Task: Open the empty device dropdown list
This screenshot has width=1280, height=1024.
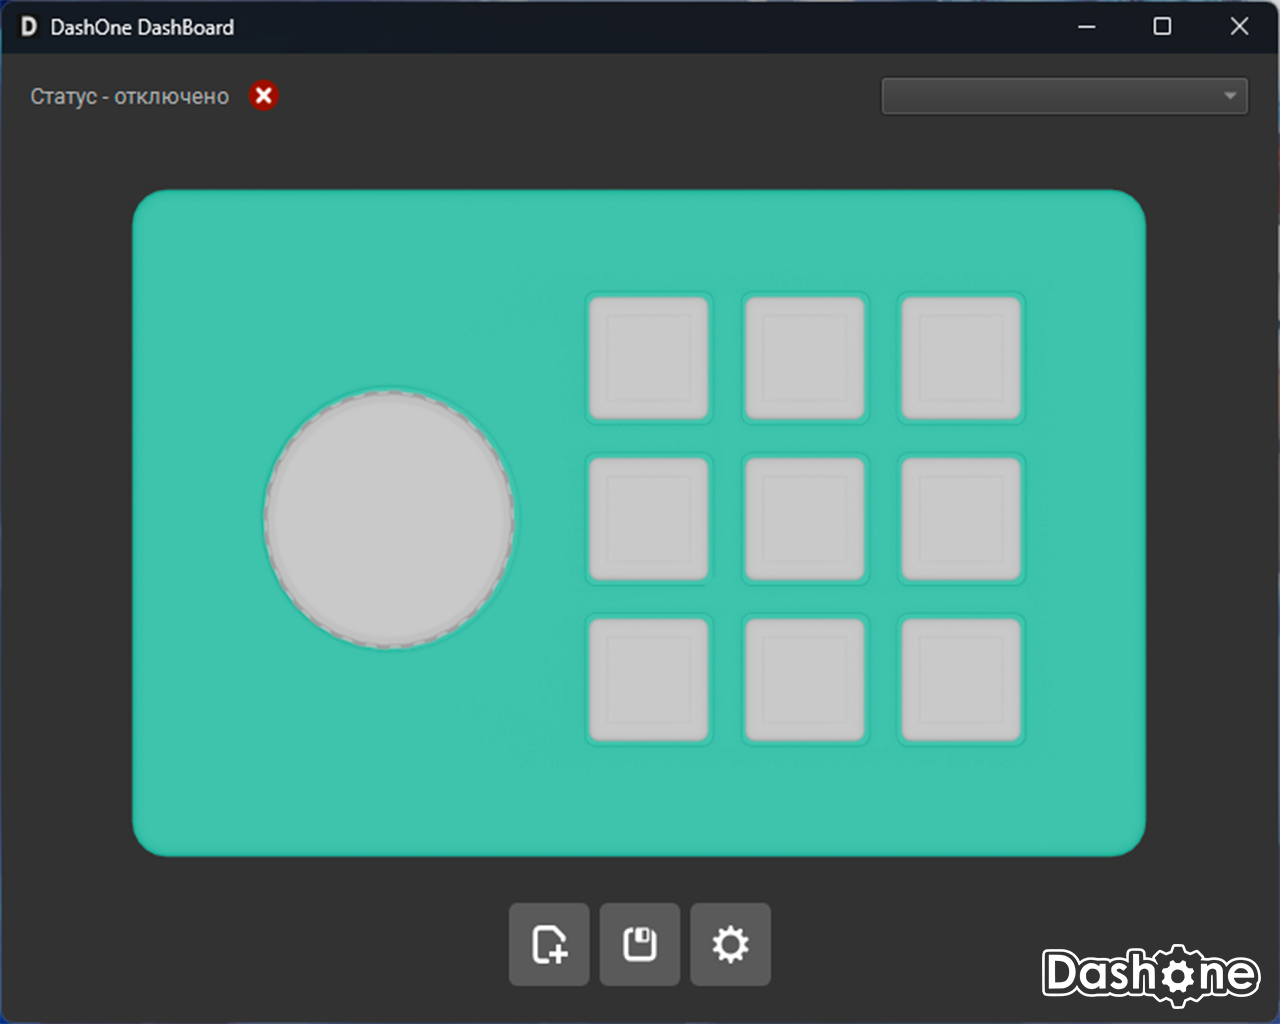Action: [x=1064, y=96]
